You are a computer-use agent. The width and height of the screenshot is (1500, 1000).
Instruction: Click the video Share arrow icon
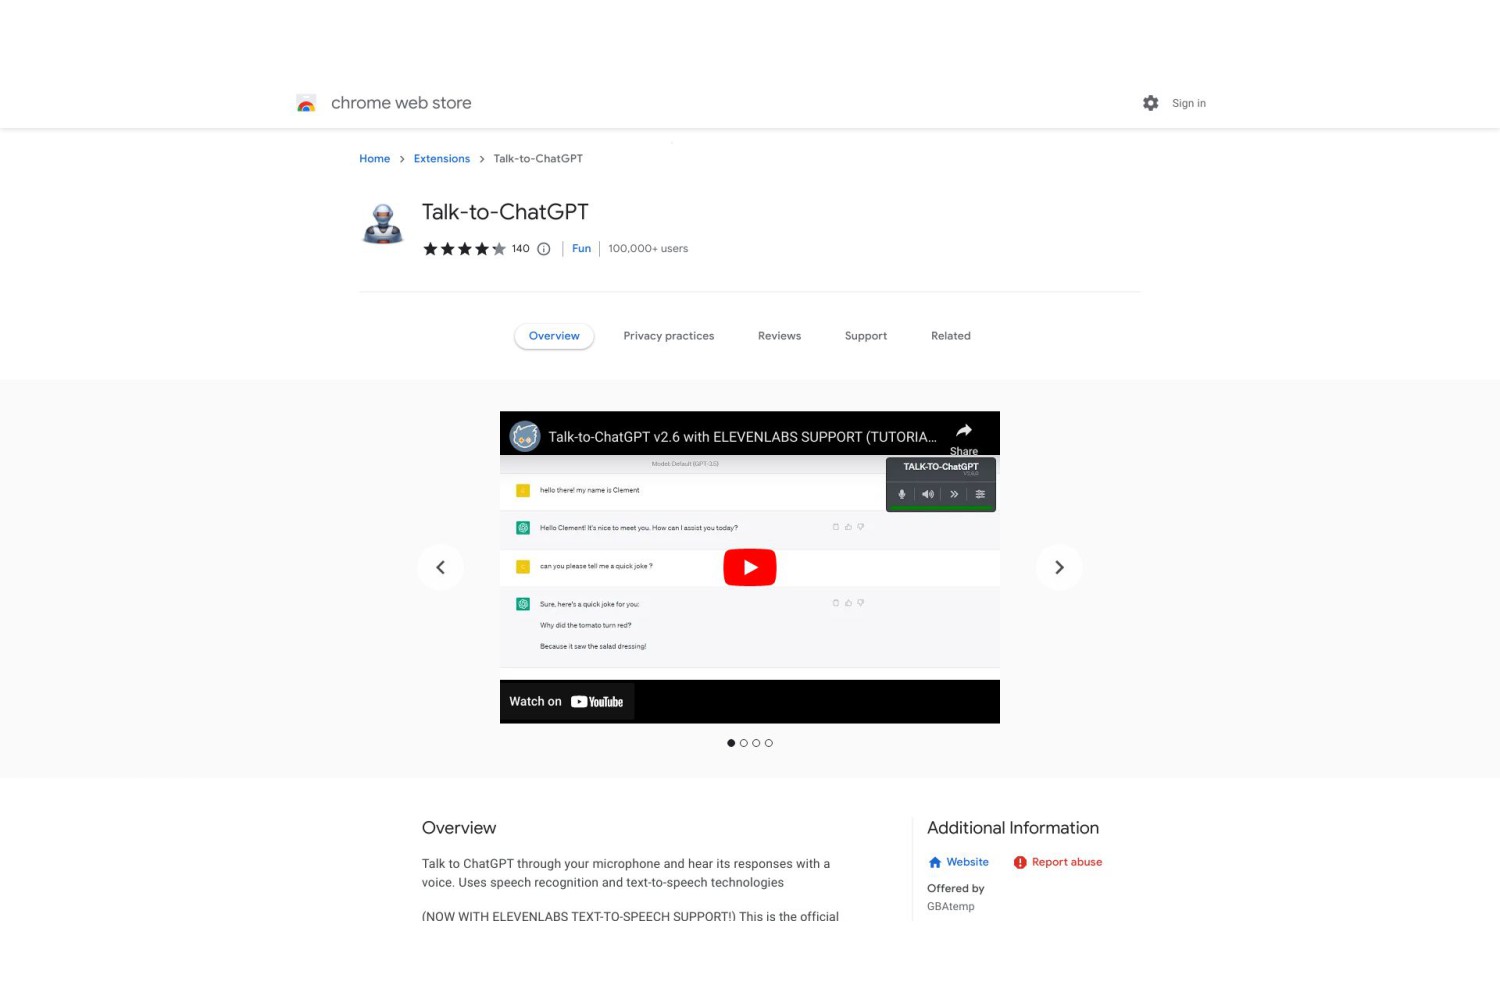(x=964, y=431)
